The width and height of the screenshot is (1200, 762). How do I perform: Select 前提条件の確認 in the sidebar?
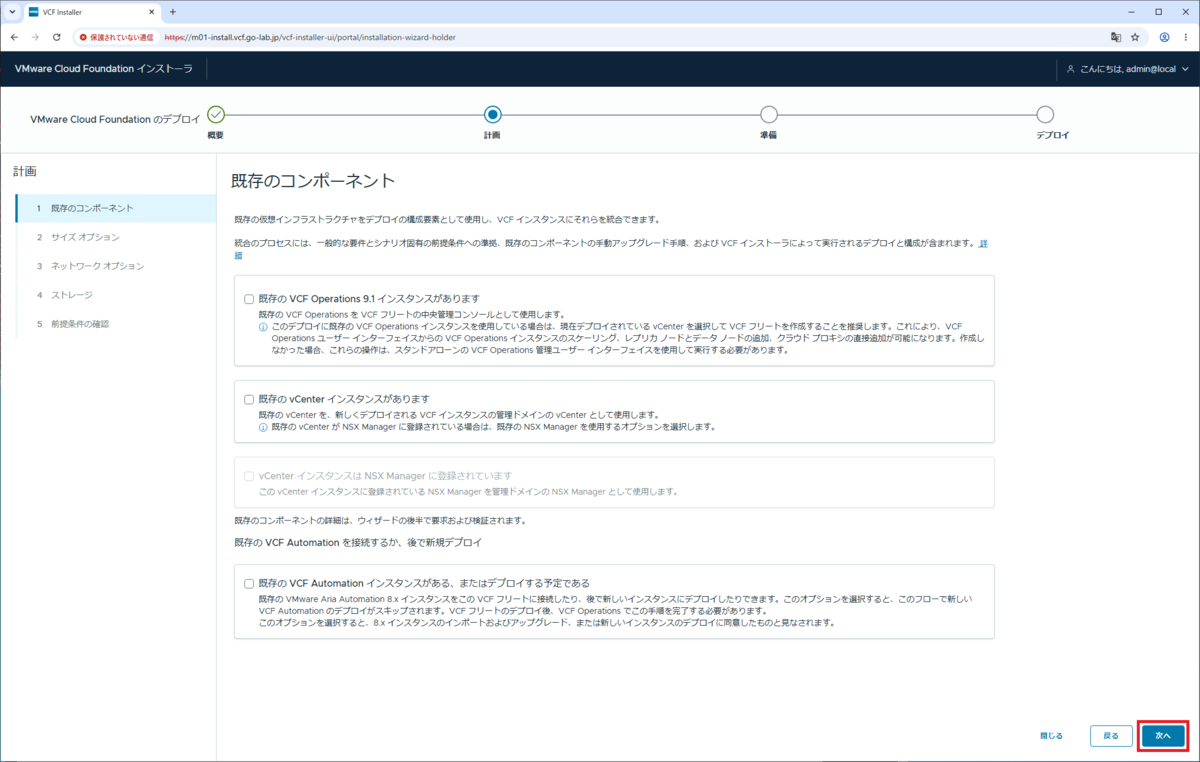pyautogui.click(x=116, y=324)
